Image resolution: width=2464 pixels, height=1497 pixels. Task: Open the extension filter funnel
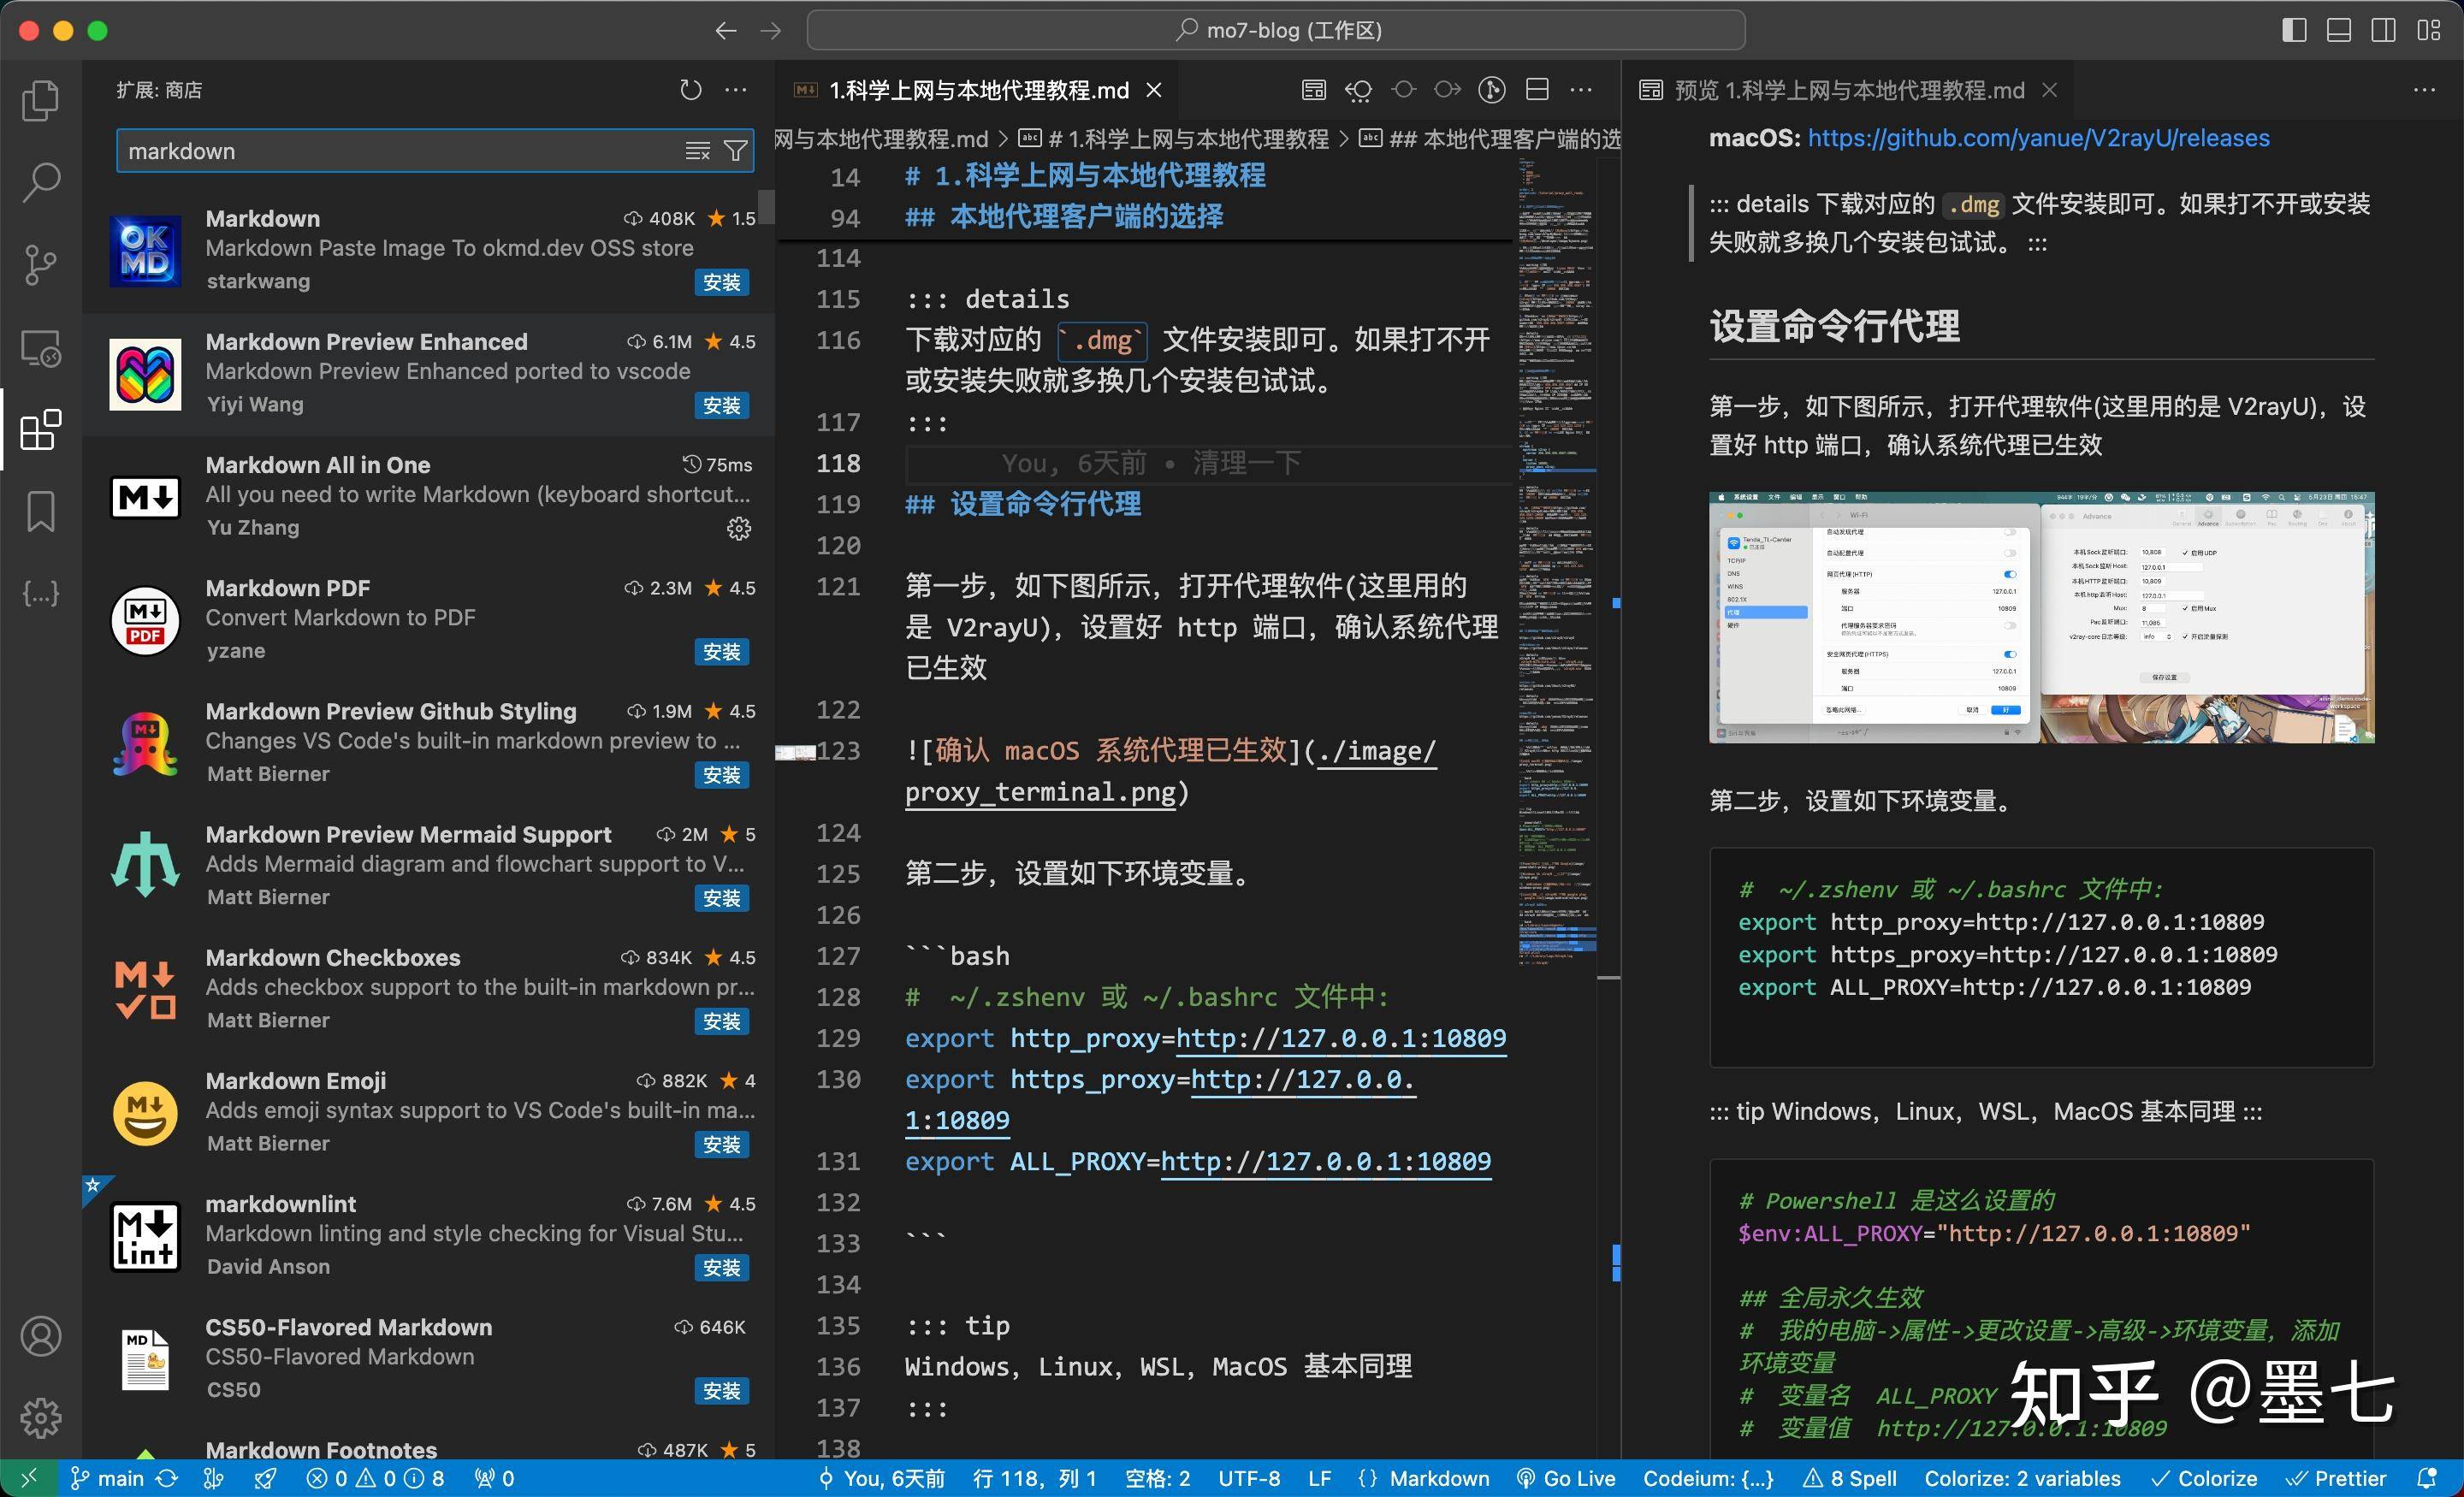coord(736,151)
